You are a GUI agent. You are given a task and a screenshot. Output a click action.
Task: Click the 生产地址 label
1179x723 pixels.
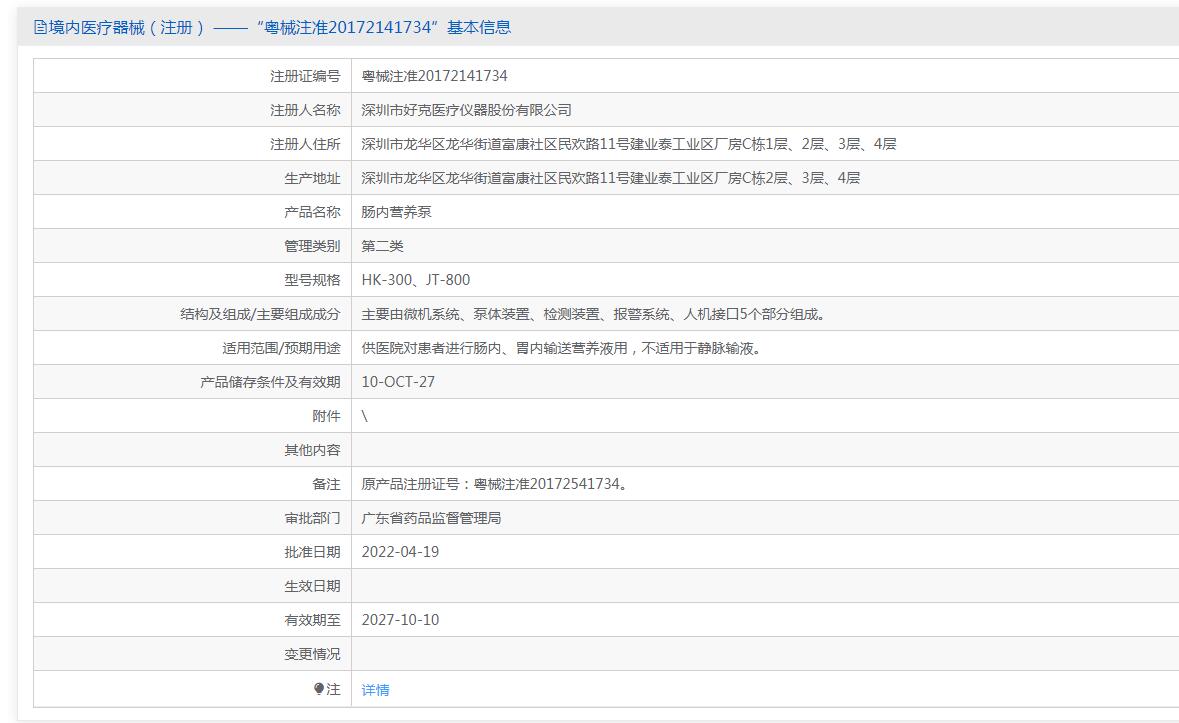[312, 178]
